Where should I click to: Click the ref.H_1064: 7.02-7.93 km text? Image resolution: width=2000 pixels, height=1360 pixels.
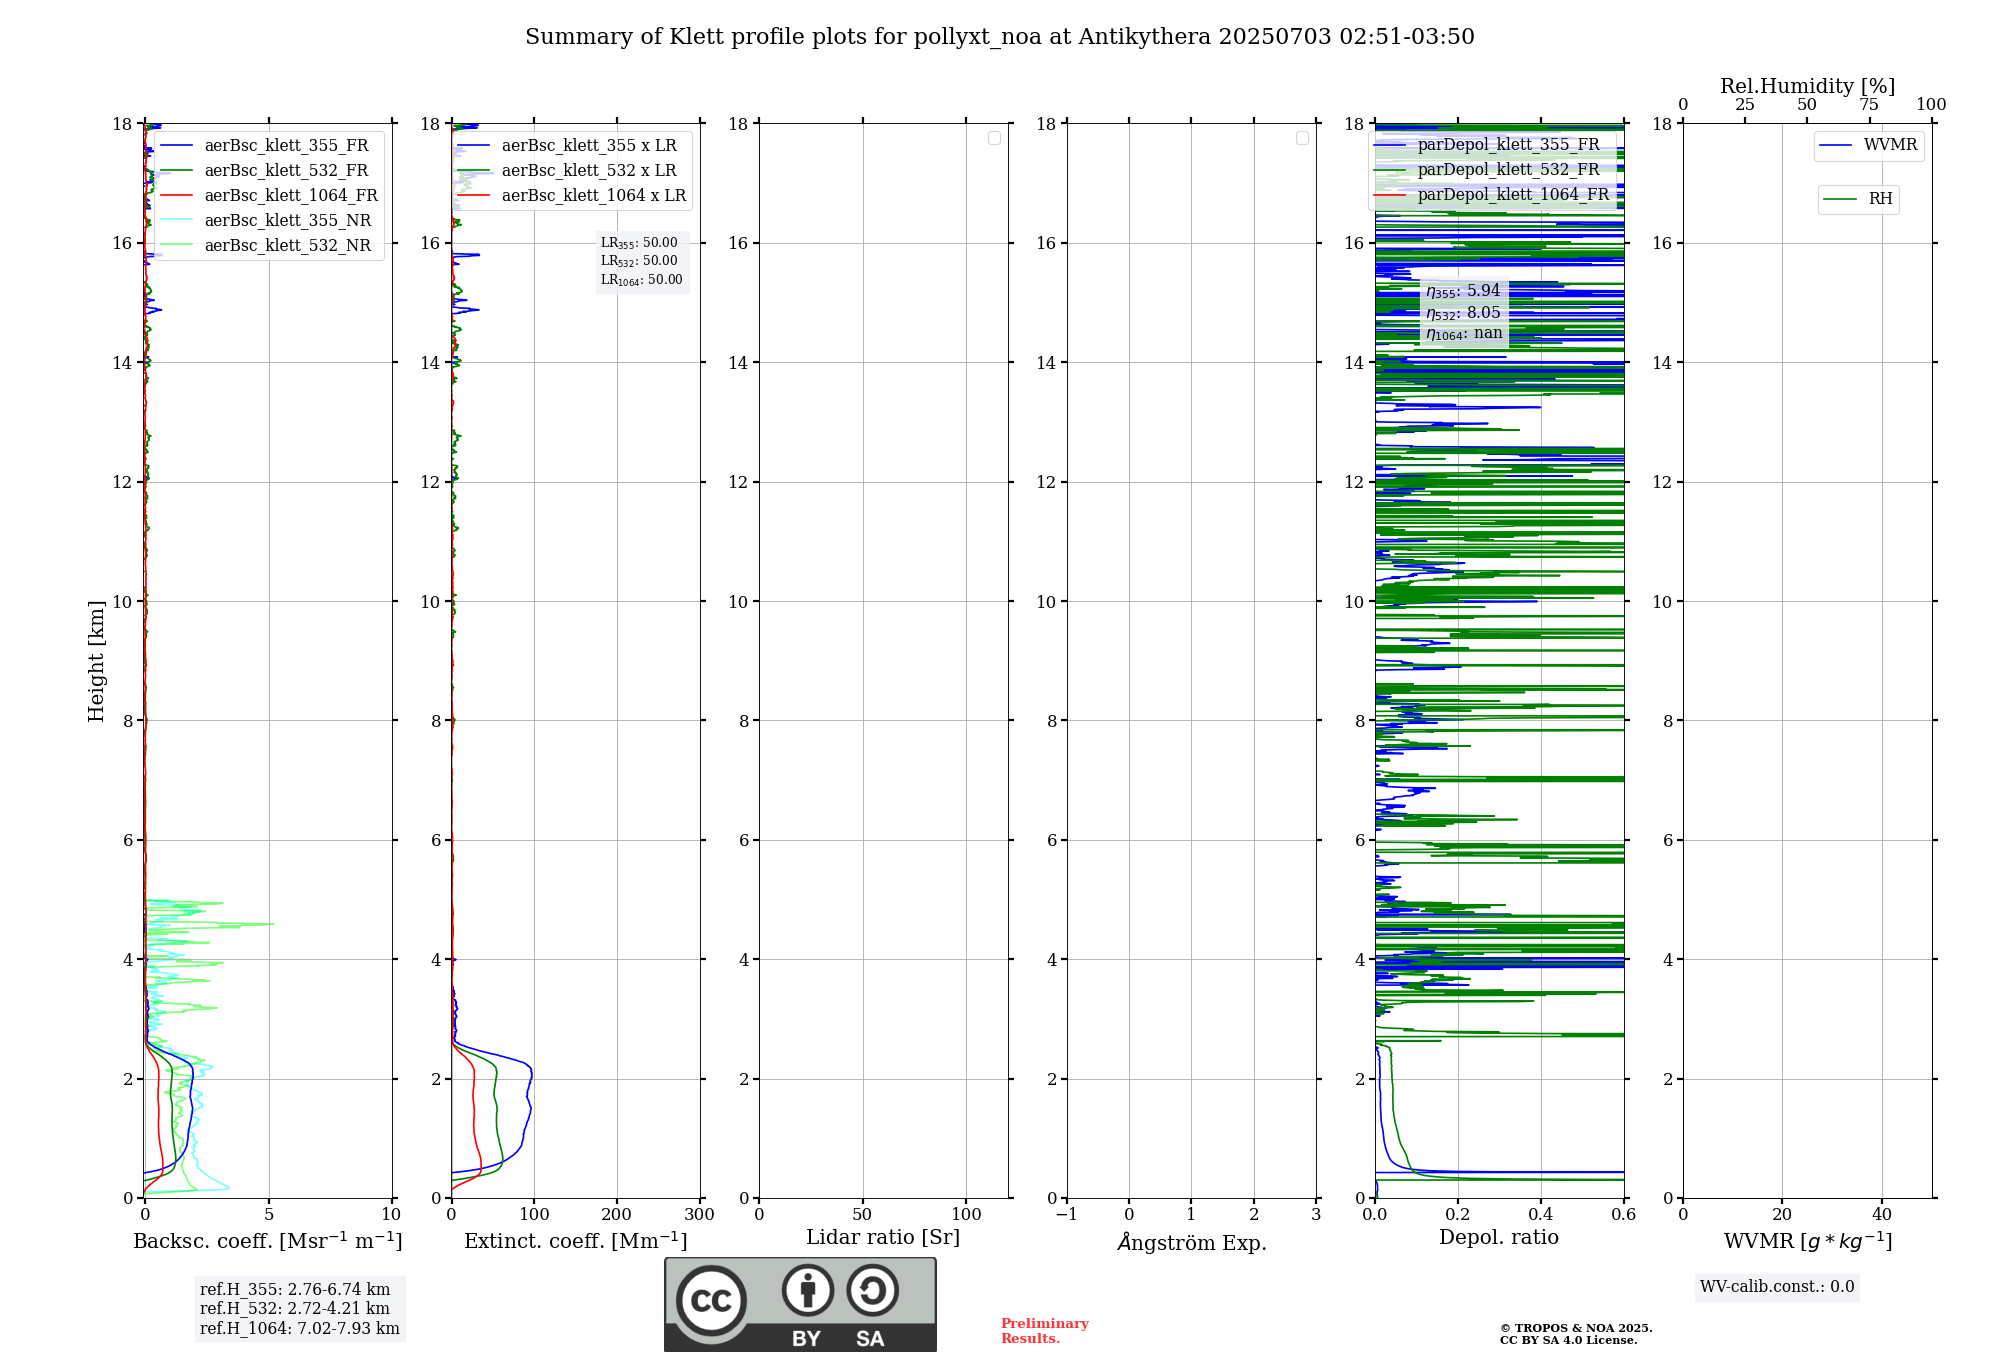point(300,1328)
